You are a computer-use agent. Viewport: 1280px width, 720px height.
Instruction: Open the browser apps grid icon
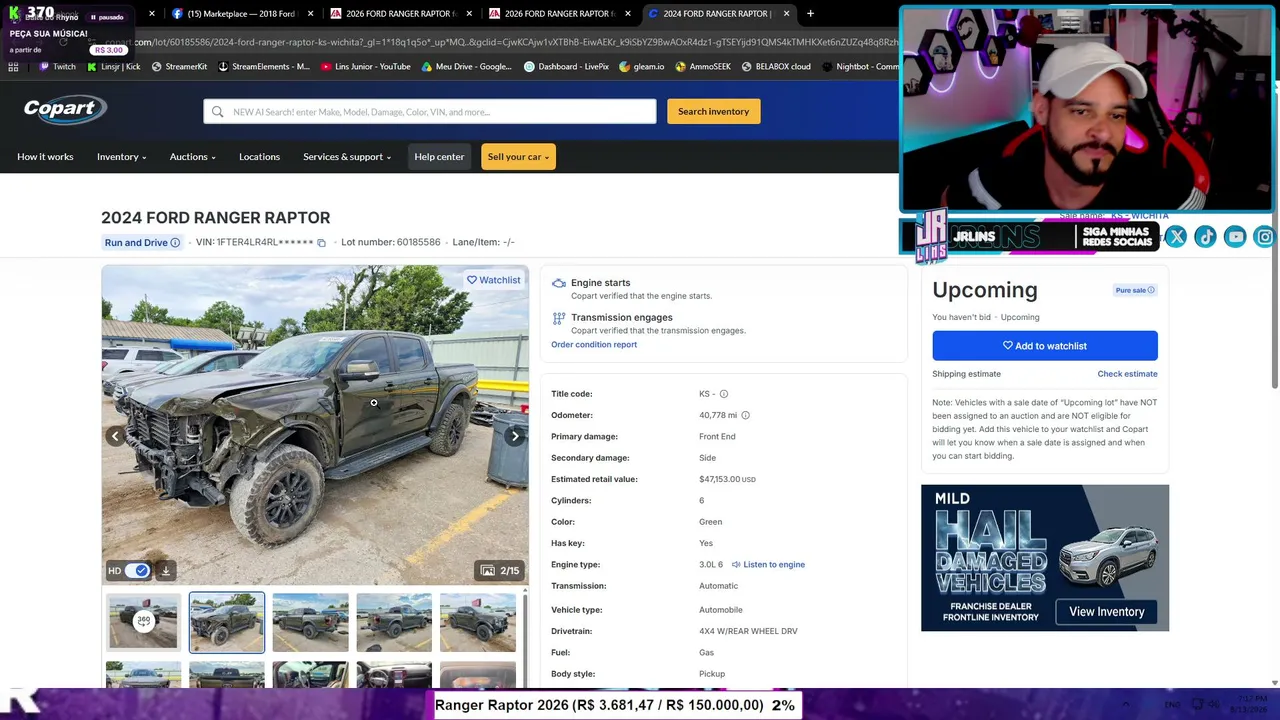point(13,67)
